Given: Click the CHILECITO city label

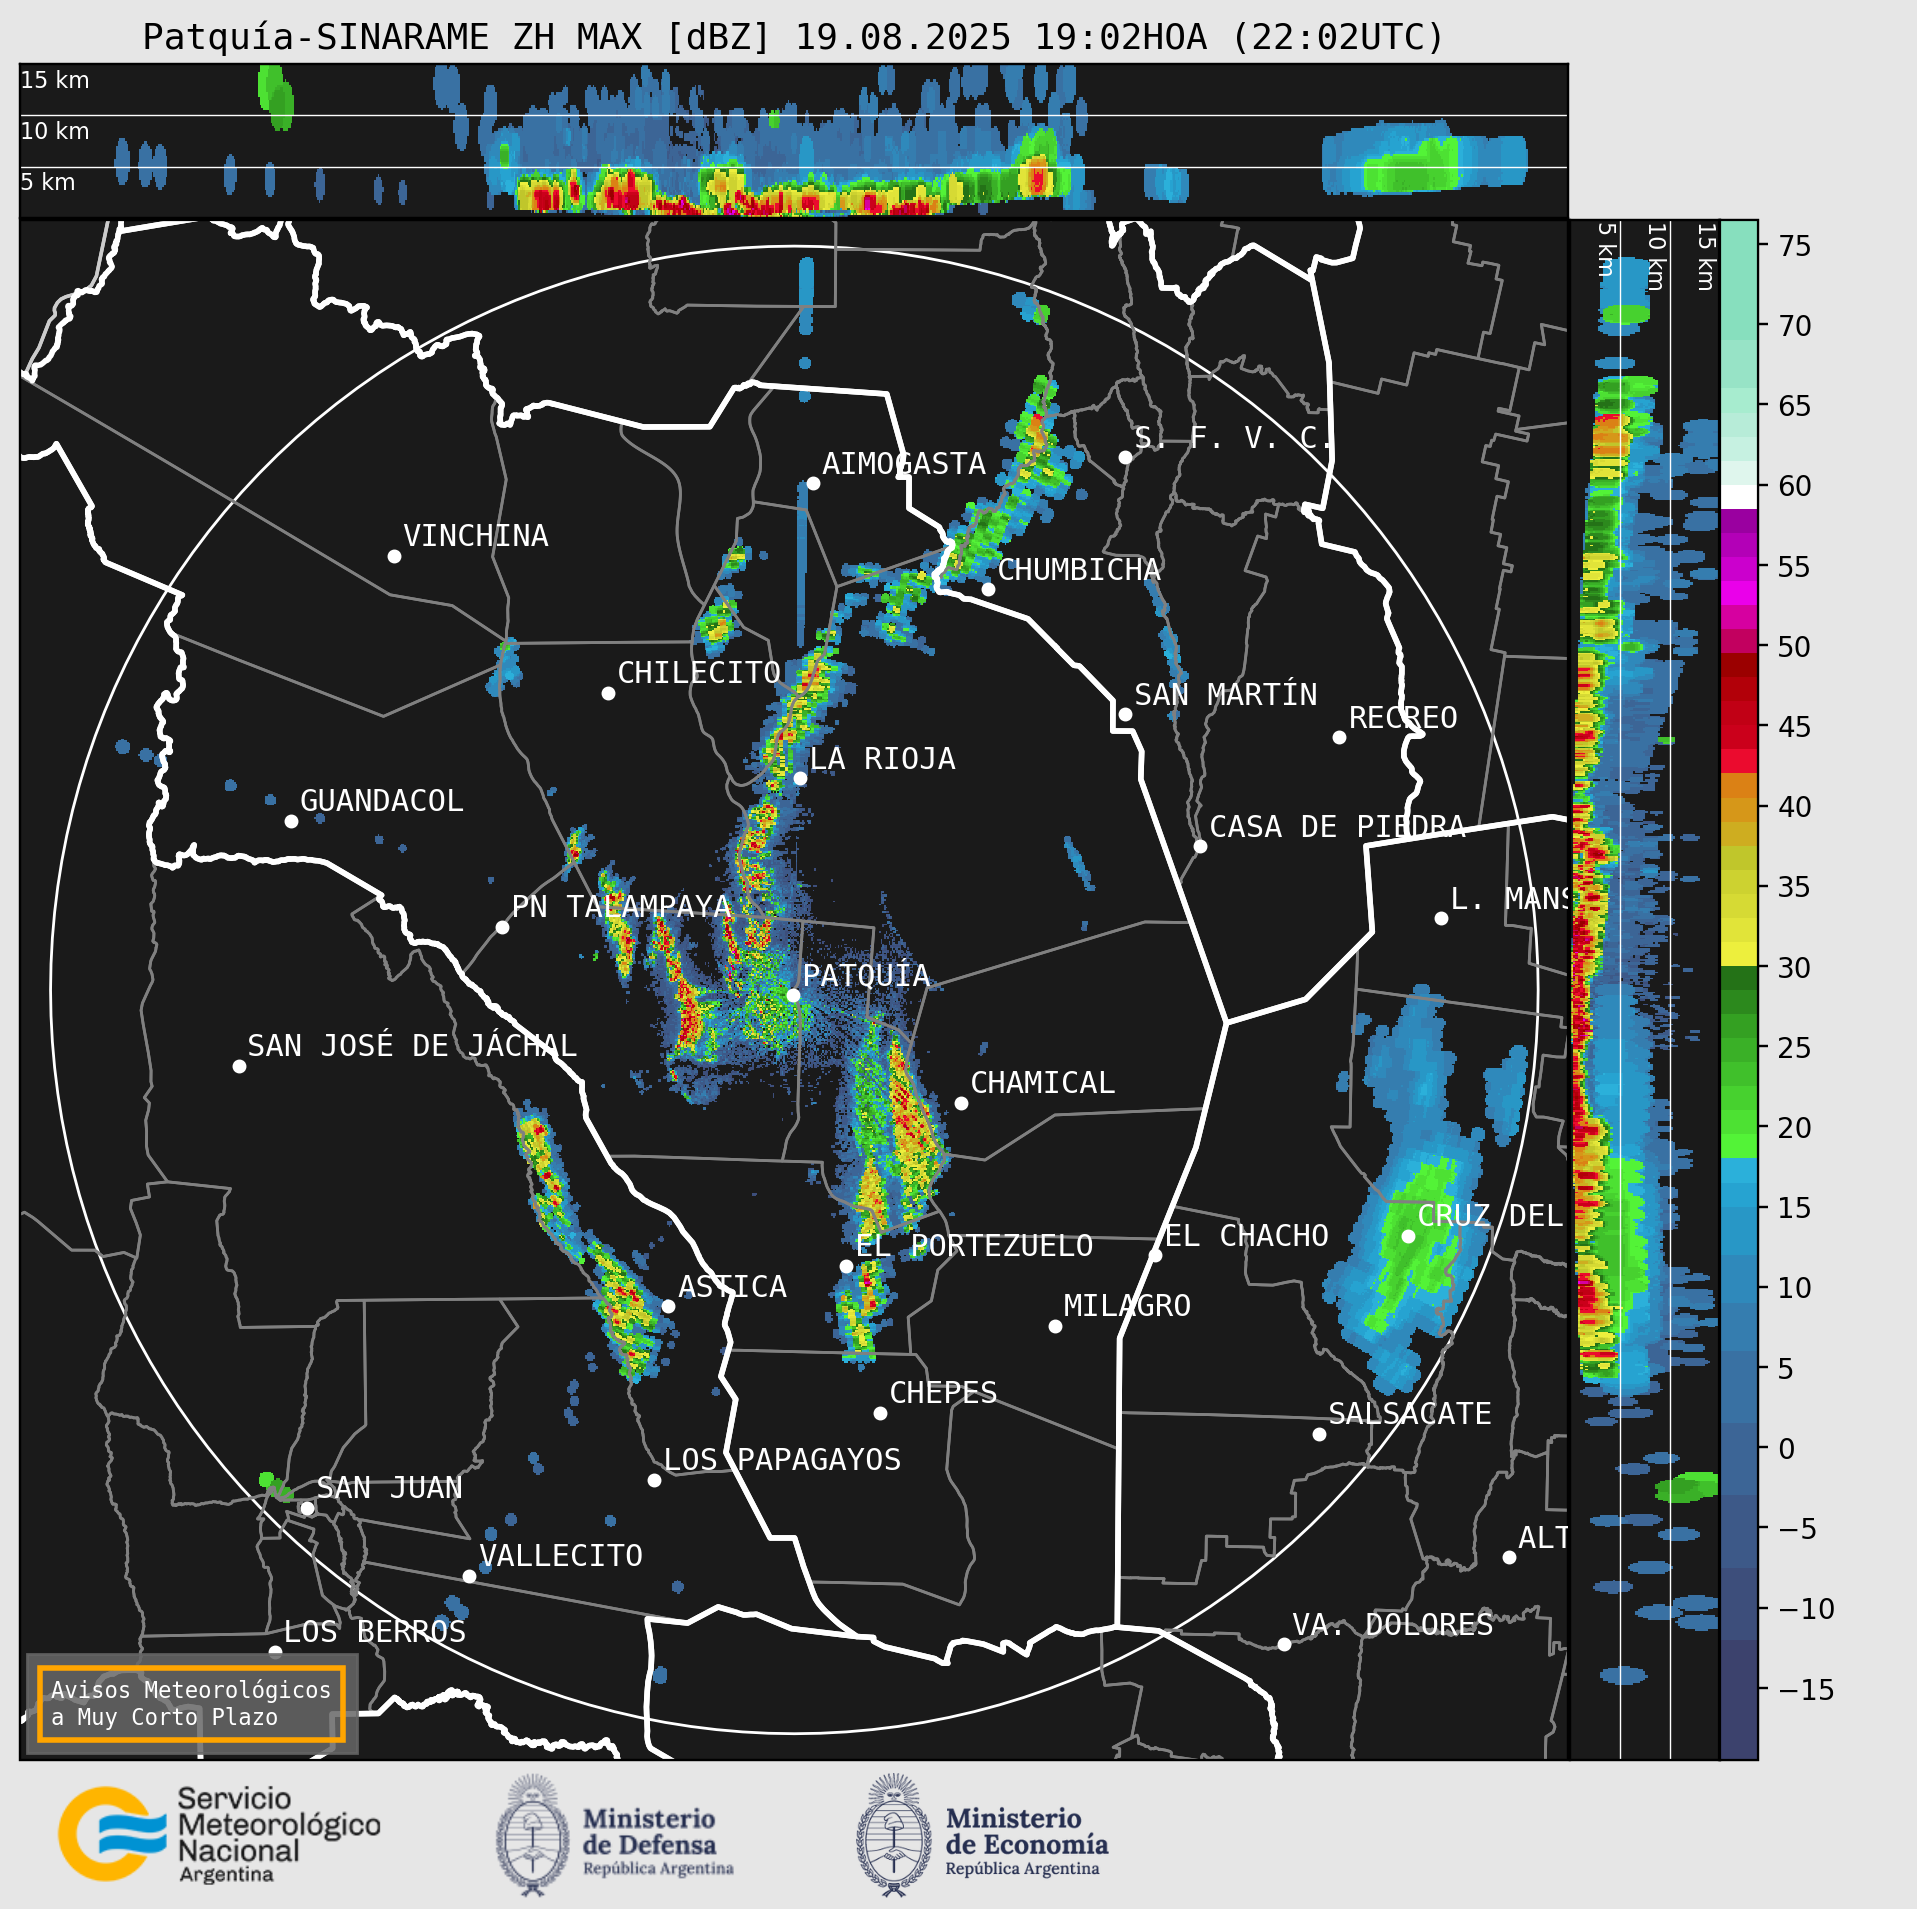Looking at the screenshot, I should pos(698,672).
